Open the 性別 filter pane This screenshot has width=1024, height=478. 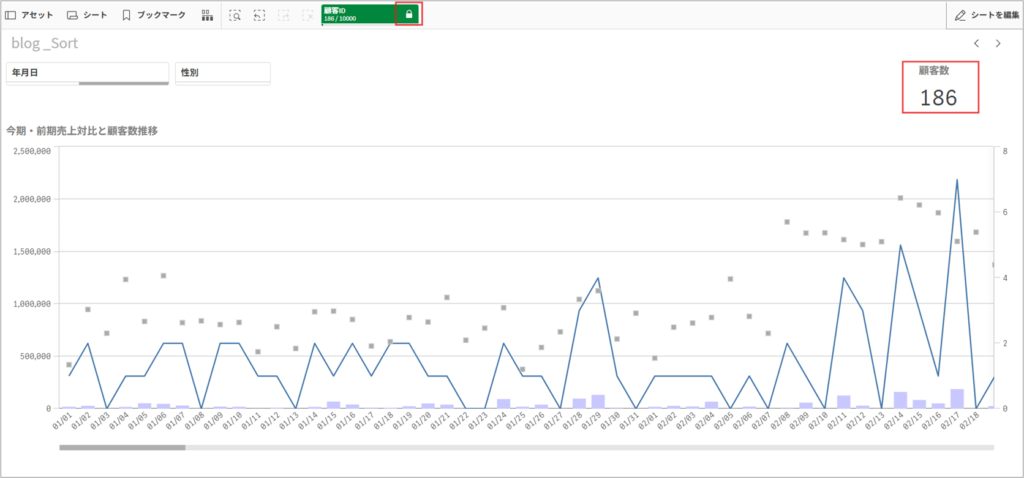222,72
